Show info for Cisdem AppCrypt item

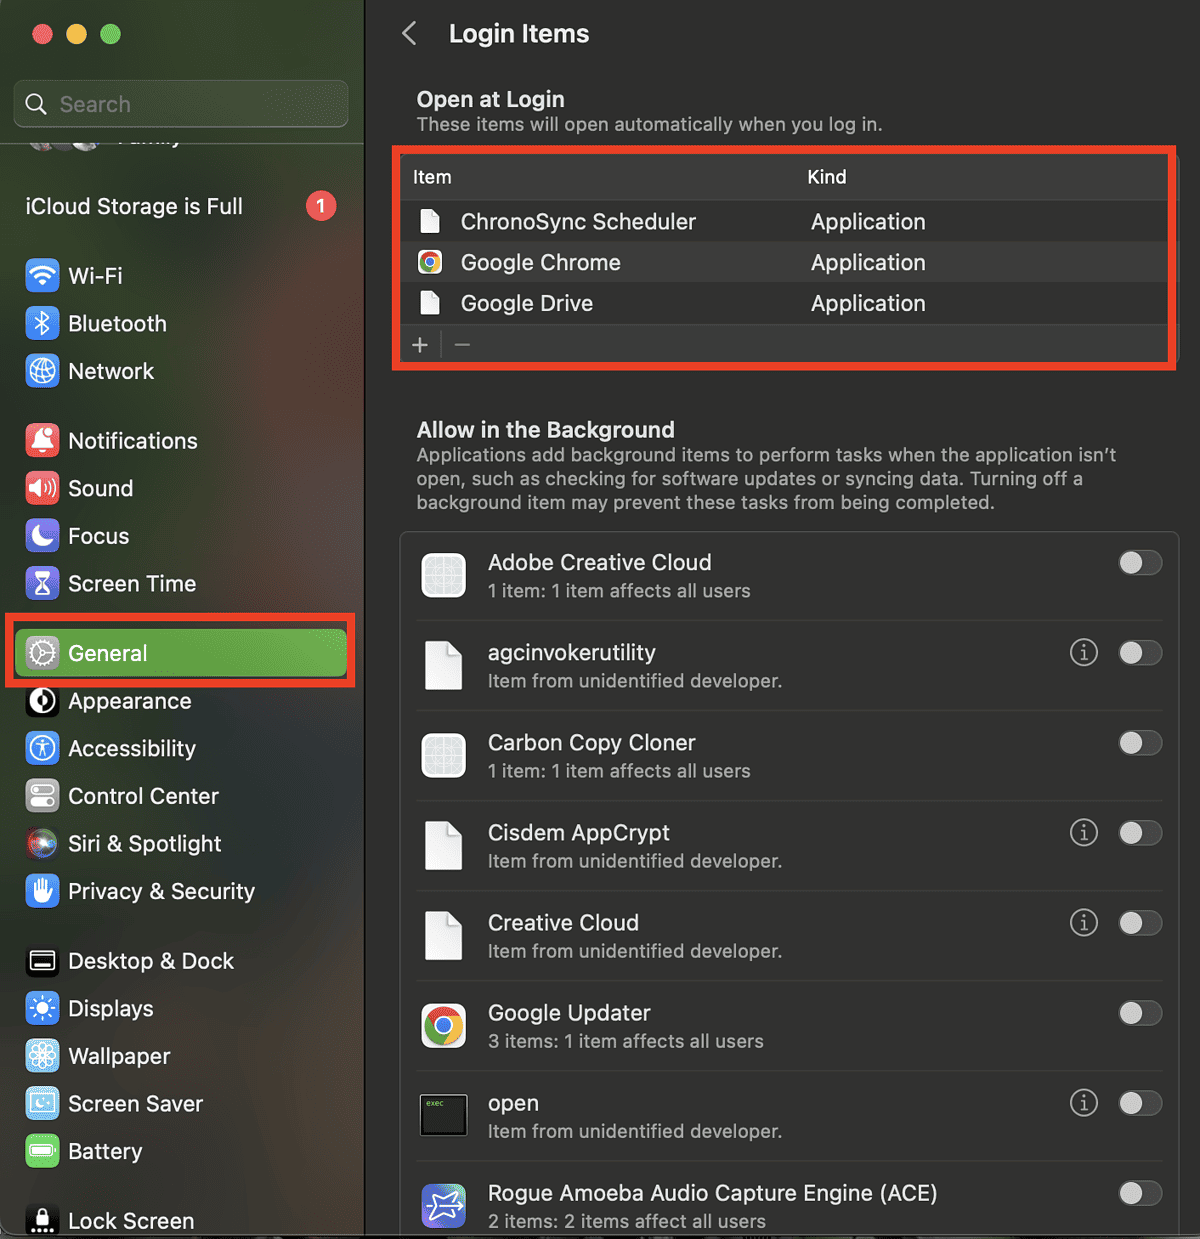1083,832
